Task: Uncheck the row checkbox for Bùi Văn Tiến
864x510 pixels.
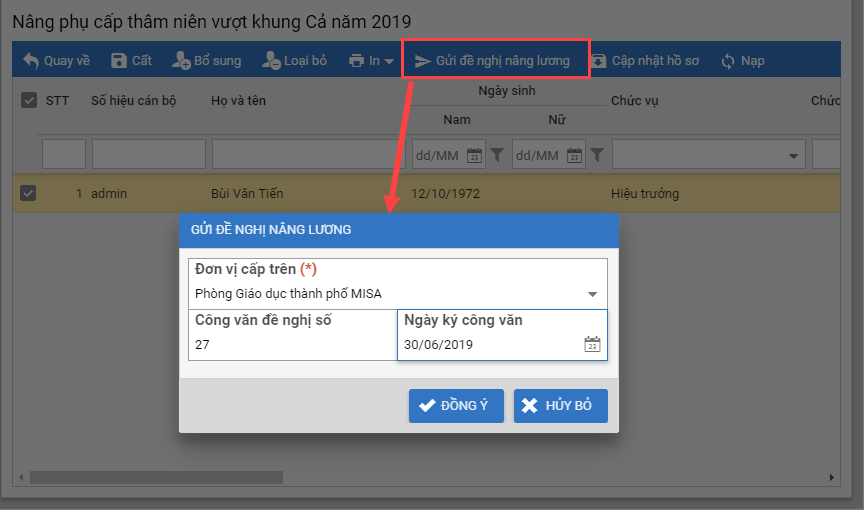Action: [28, 193]
